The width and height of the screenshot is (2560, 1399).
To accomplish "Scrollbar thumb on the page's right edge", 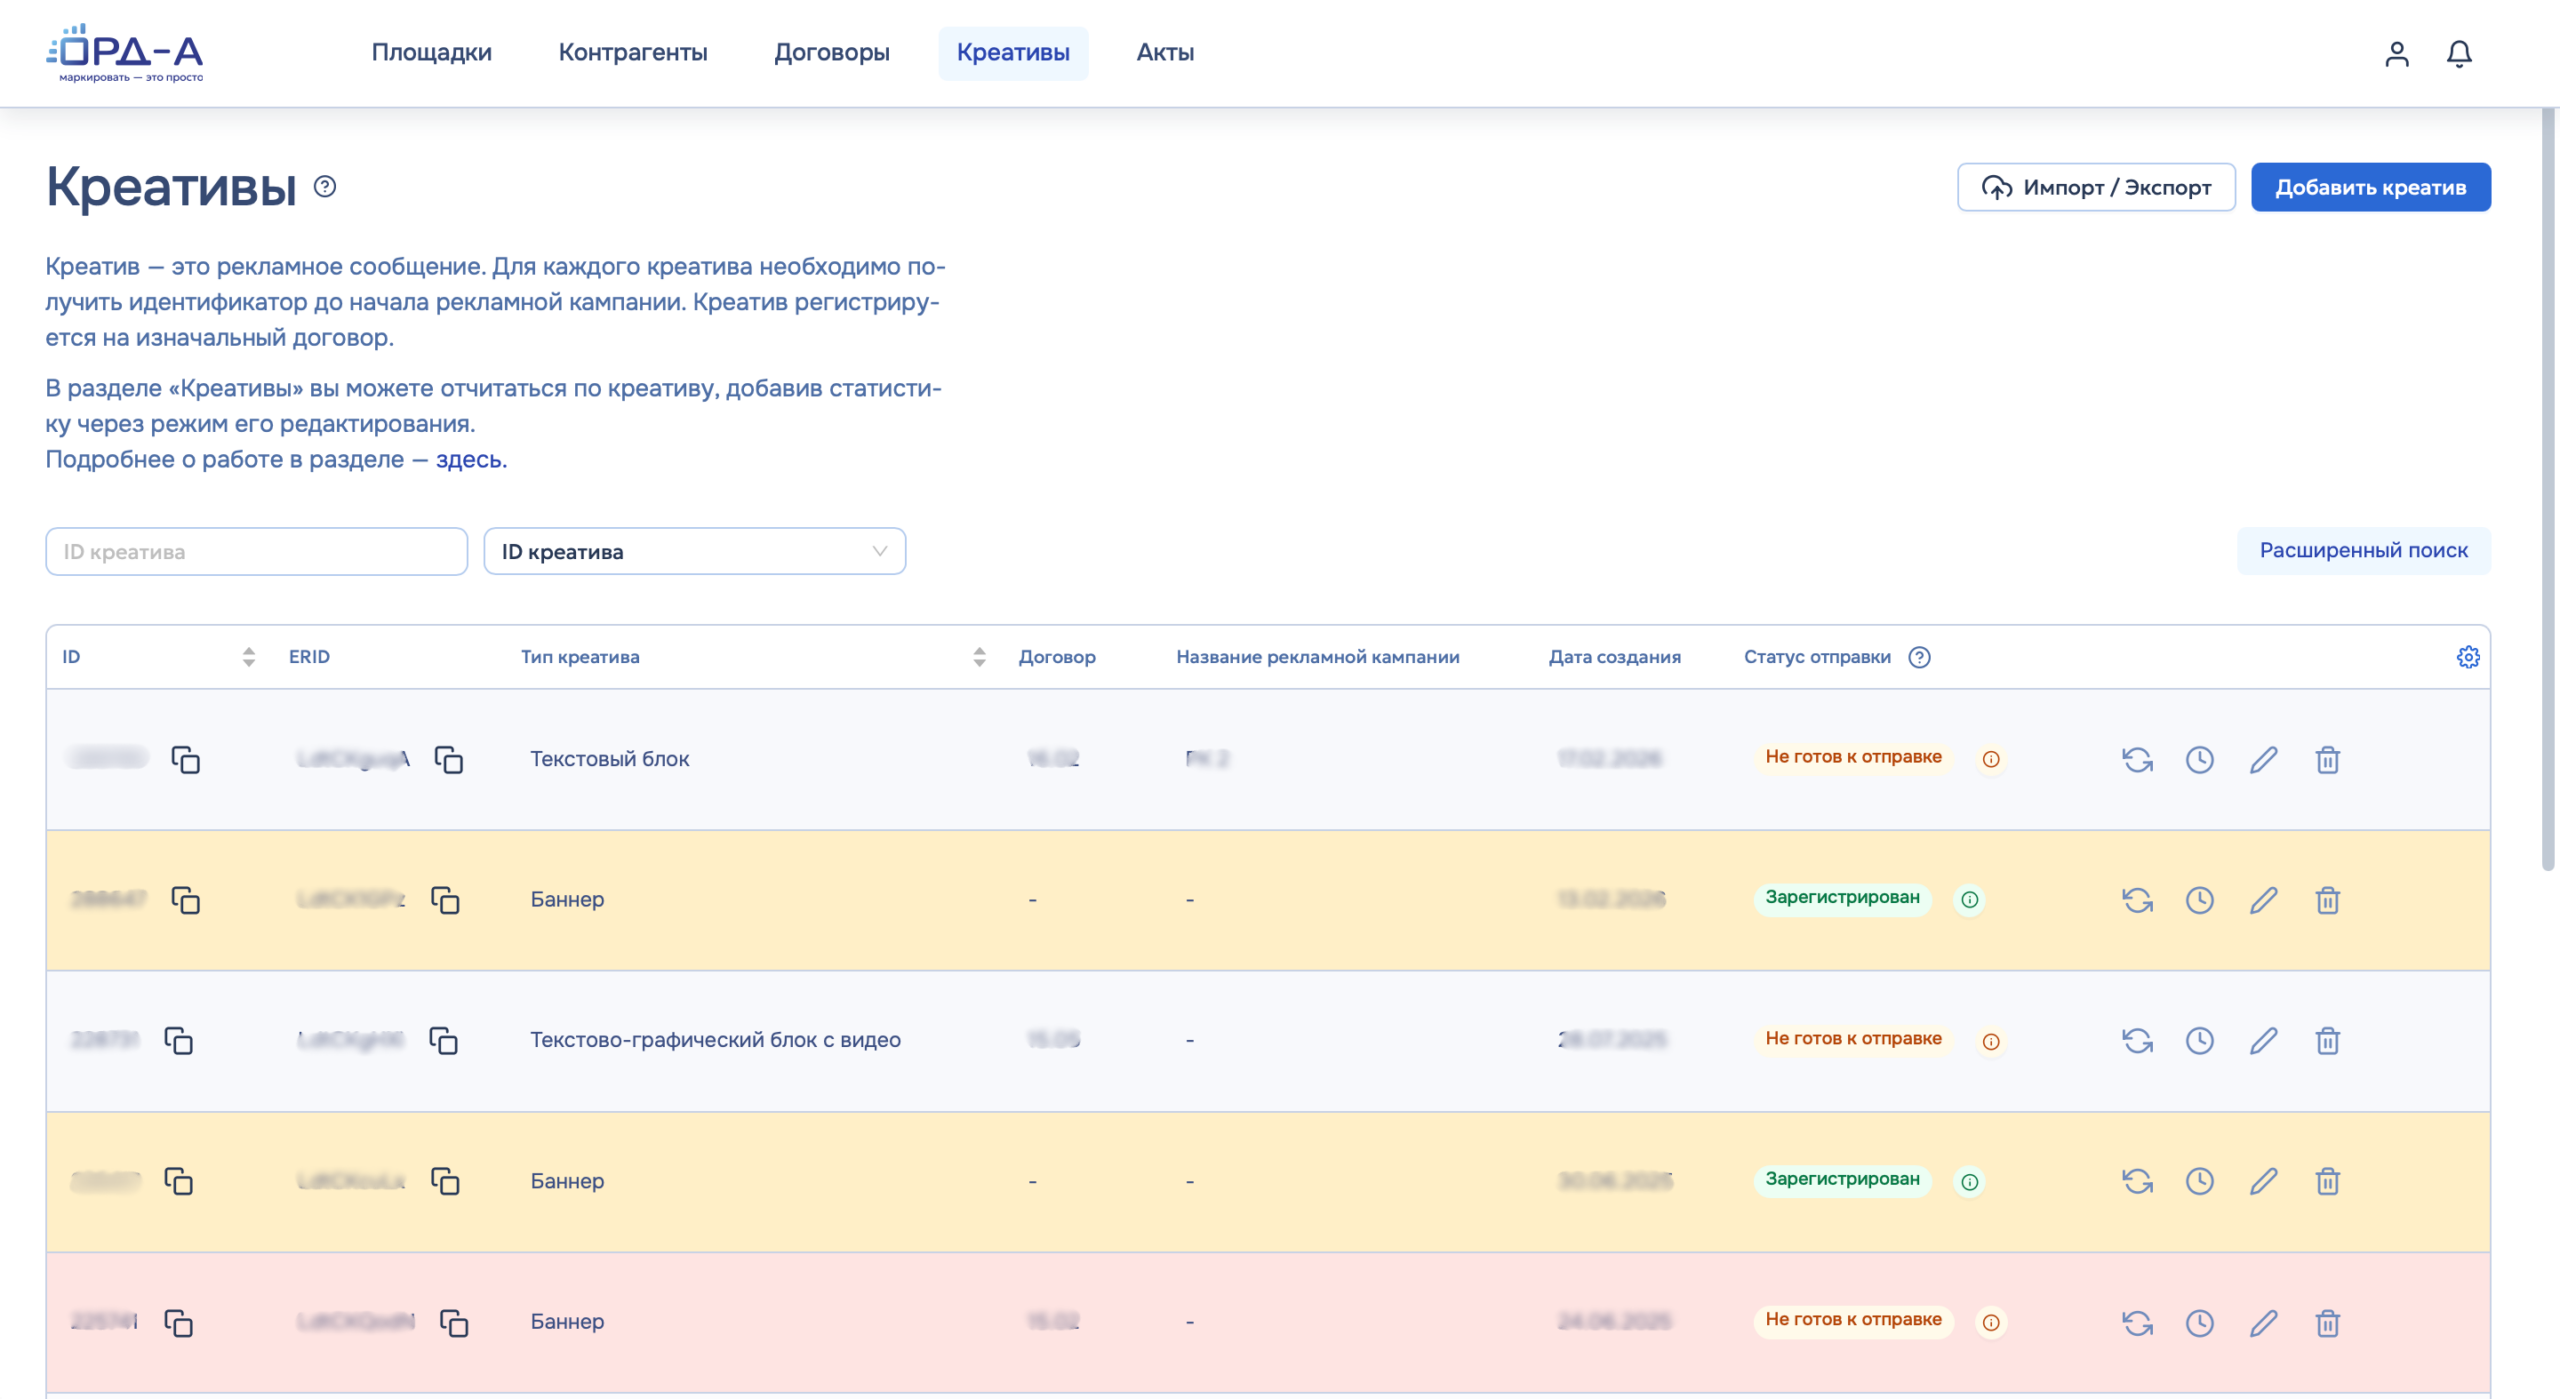I will click(2548, 490).
